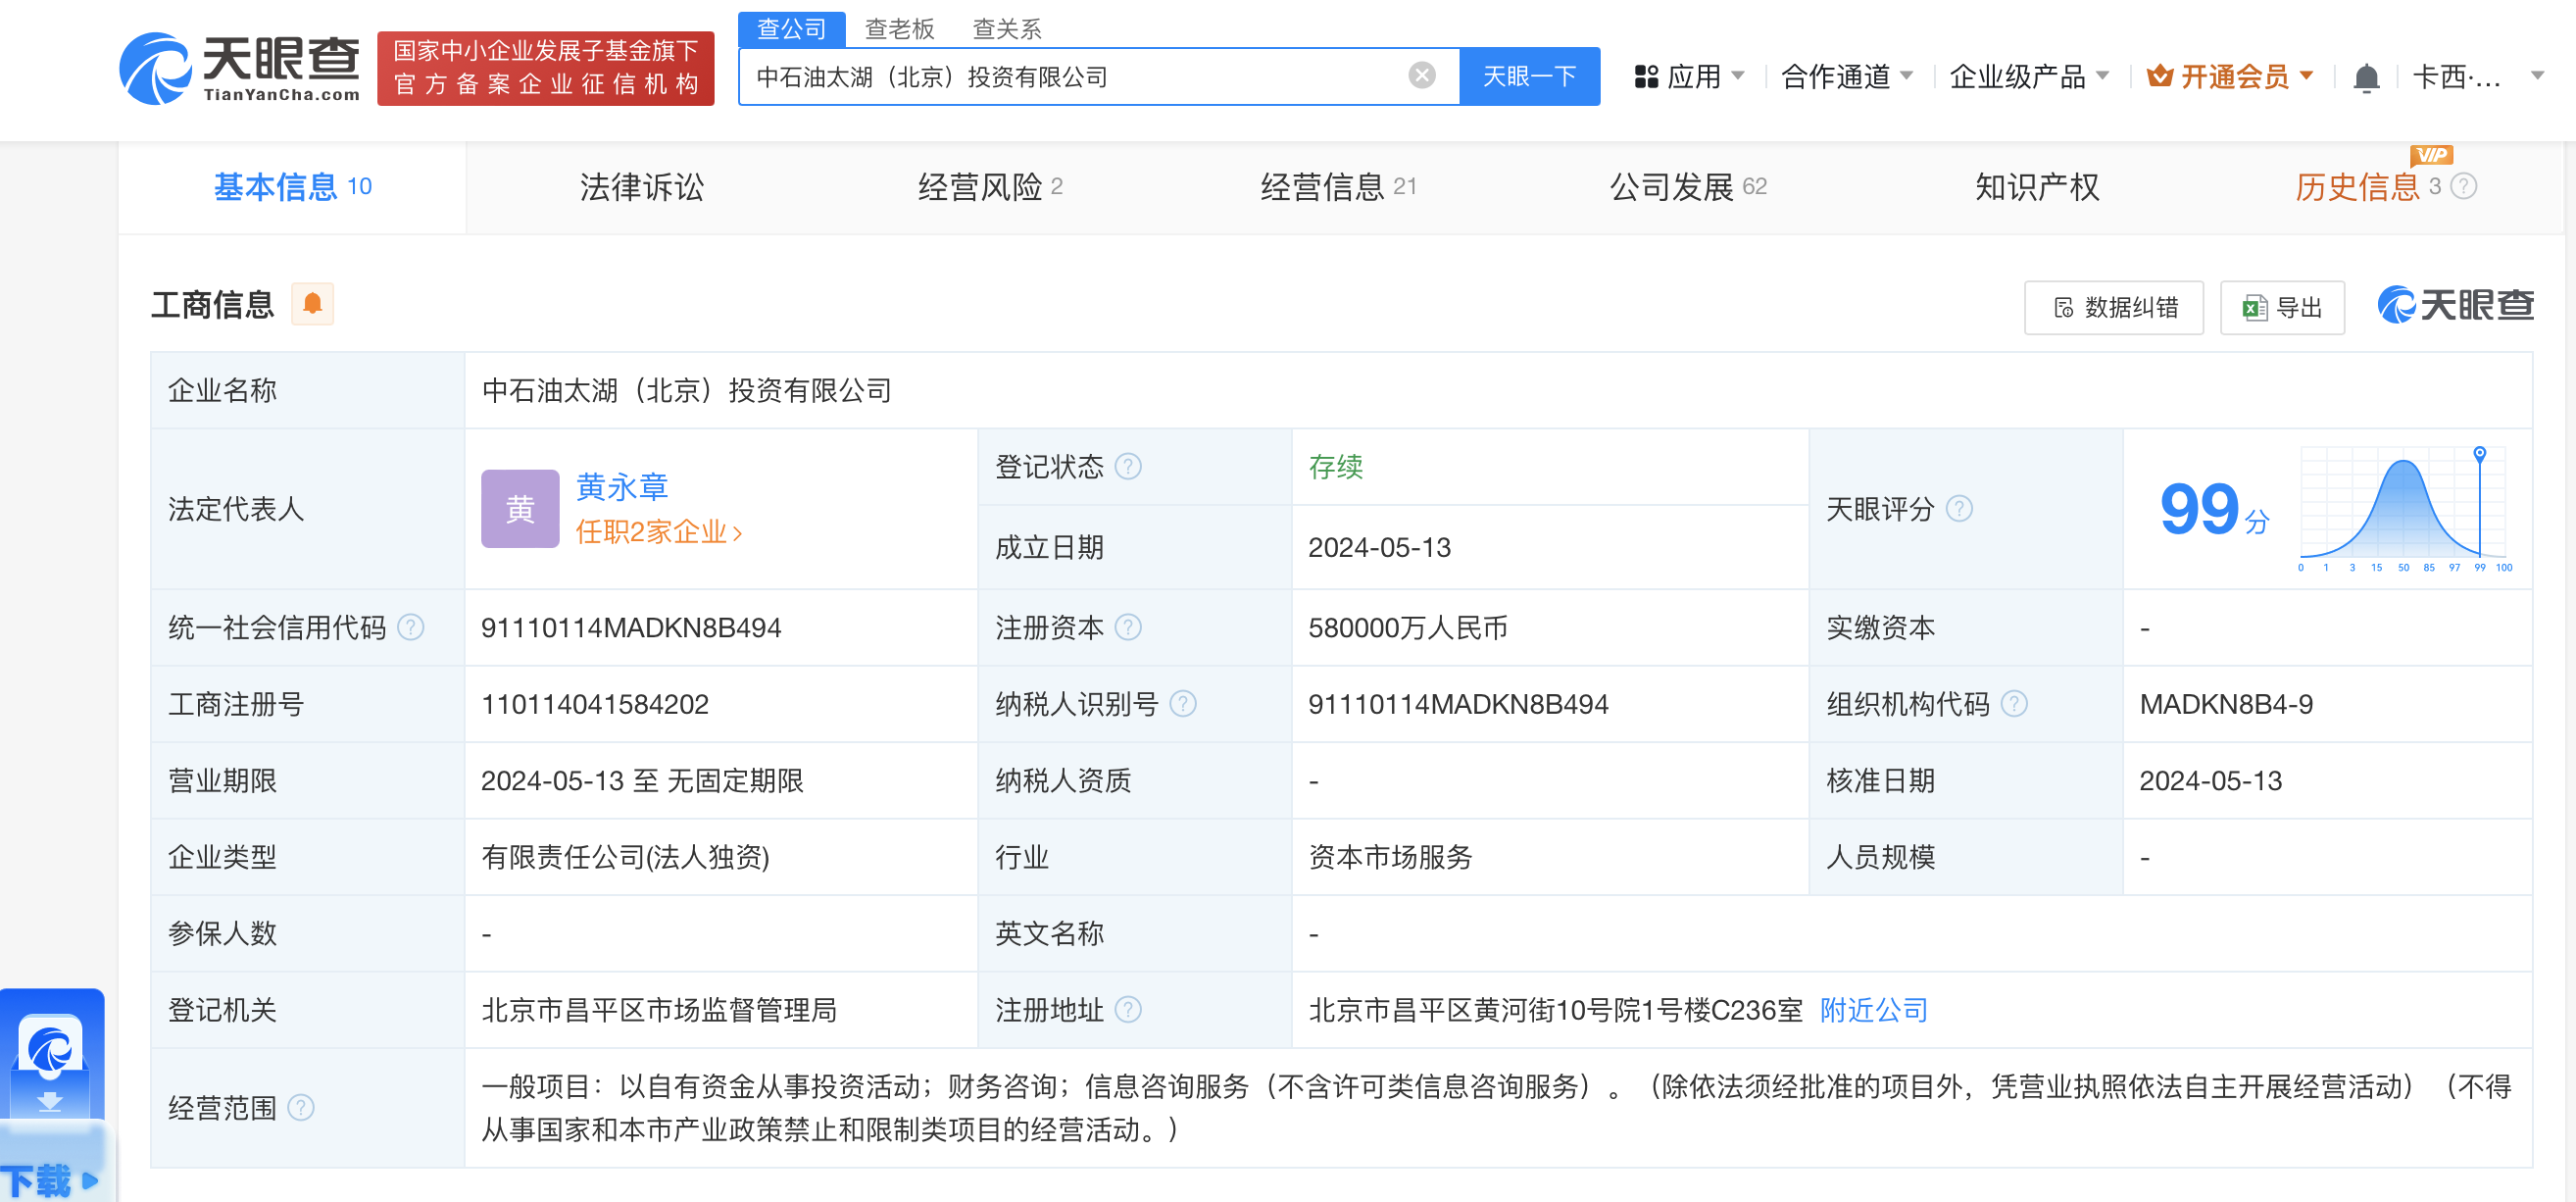The image size is (2576, 1202).
Task: Open the 经营信息 tab
Action: (x=1338, y=187)
